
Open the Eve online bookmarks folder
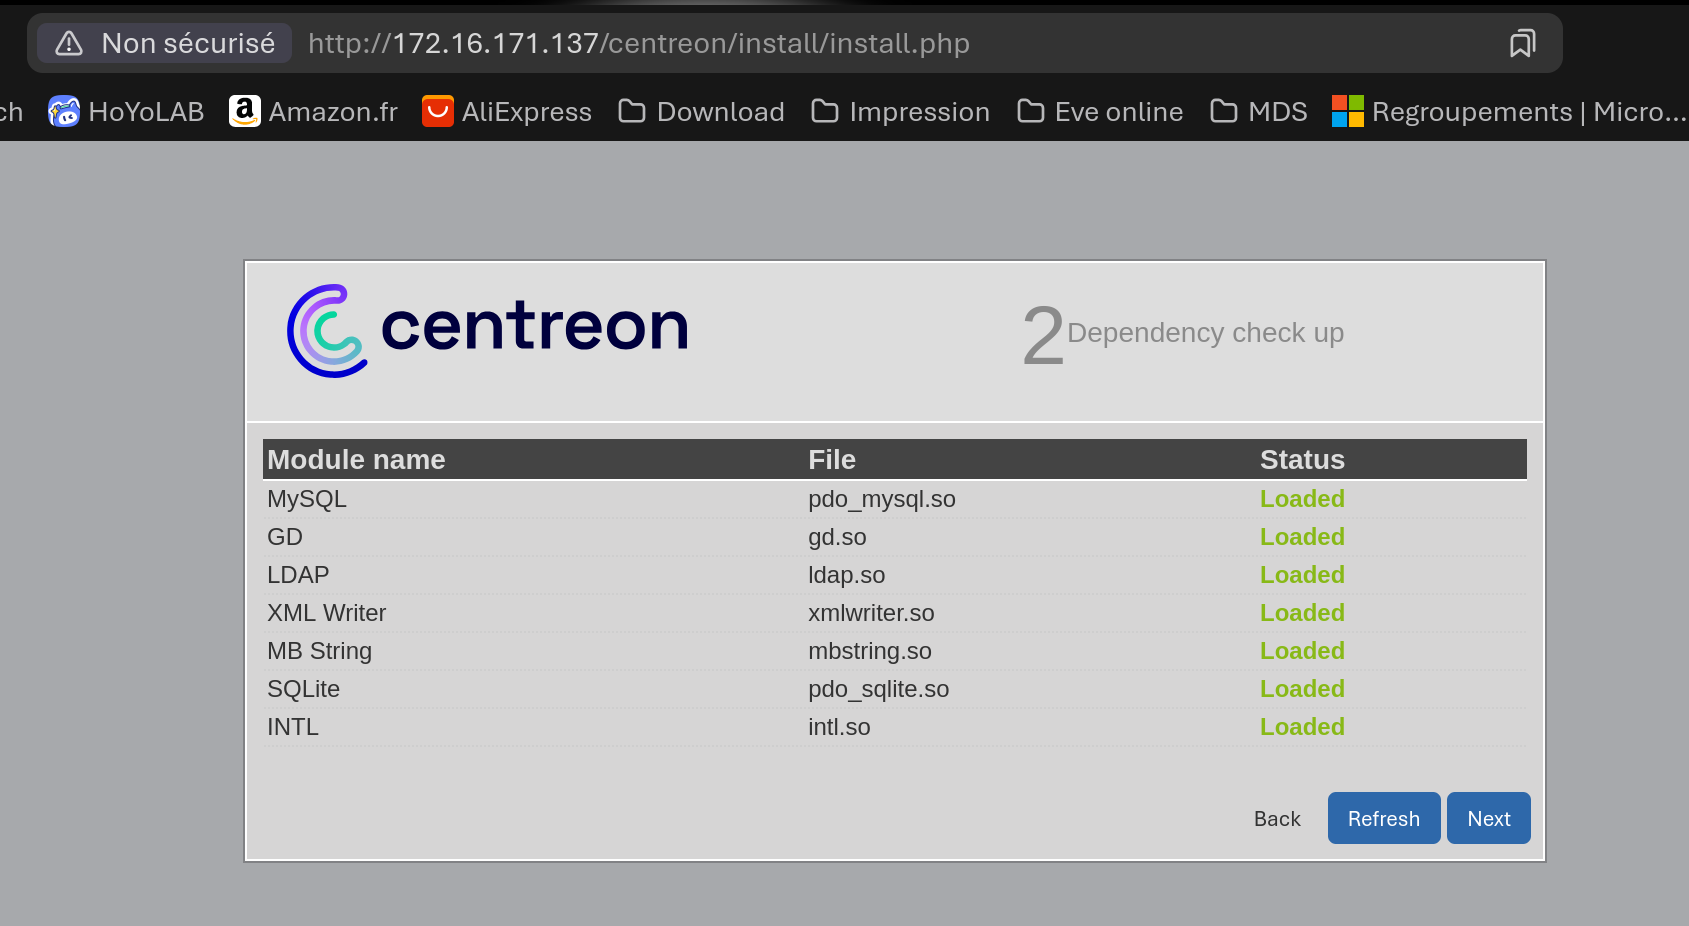tap(1100, 111)
